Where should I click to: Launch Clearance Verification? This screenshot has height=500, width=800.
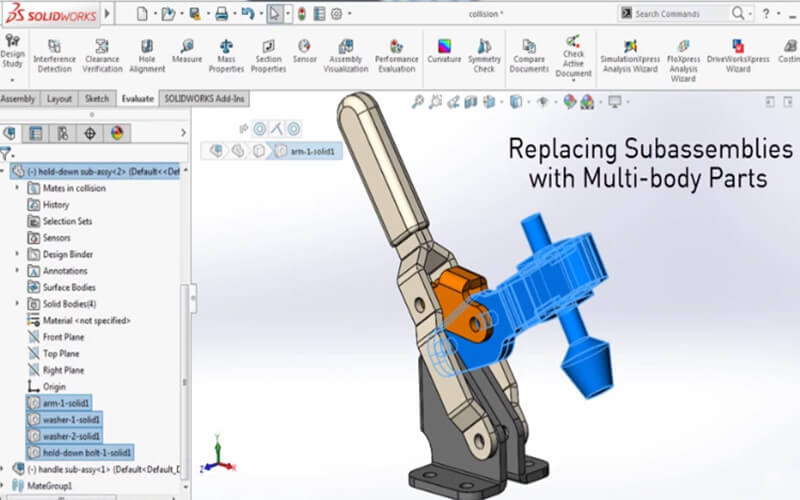pyautogui.click(x=102, y=56)
